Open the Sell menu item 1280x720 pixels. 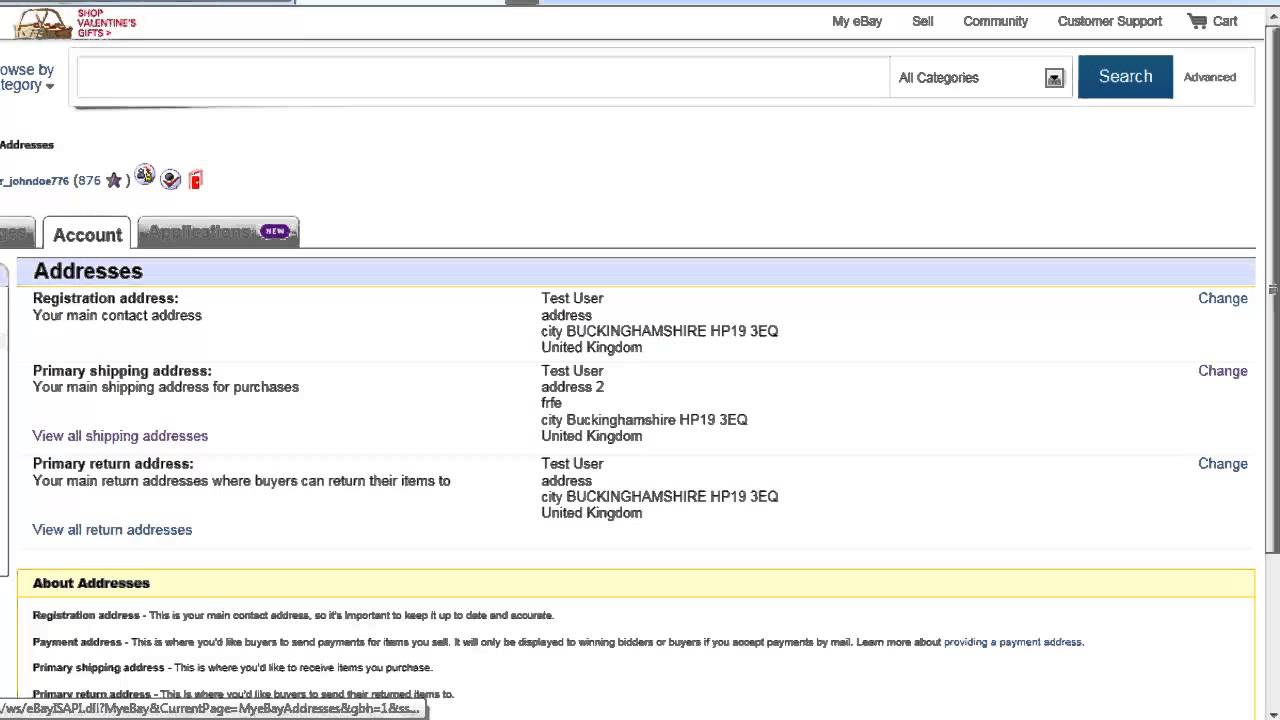pos(923,21)
